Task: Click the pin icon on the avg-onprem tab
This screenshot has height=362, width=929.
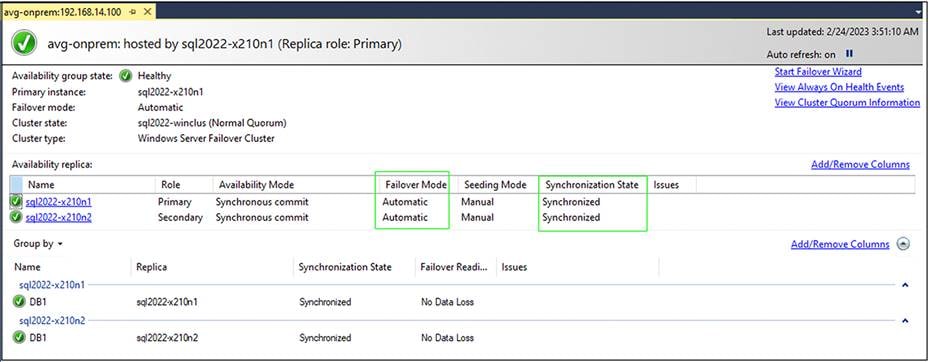Action: click(133, 12)
